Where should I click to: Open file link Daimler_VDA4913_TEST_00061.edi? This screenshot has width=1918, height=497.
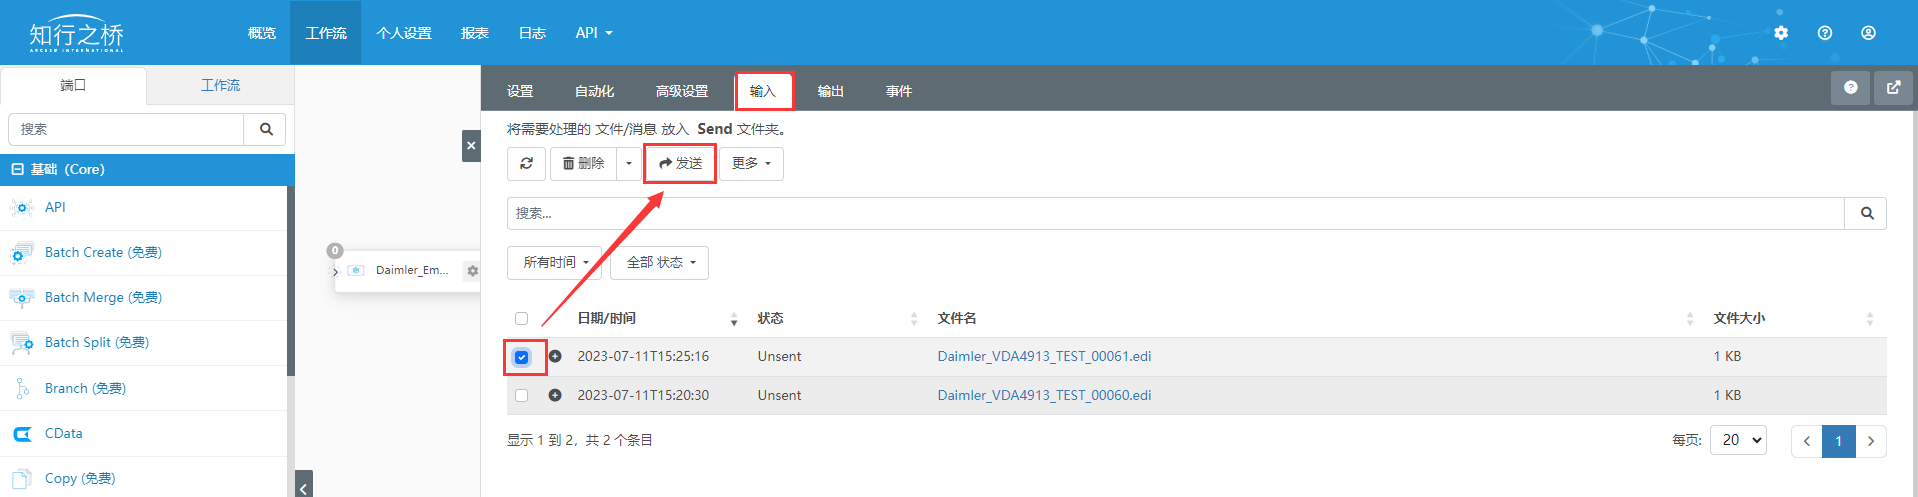(1044, 356)
